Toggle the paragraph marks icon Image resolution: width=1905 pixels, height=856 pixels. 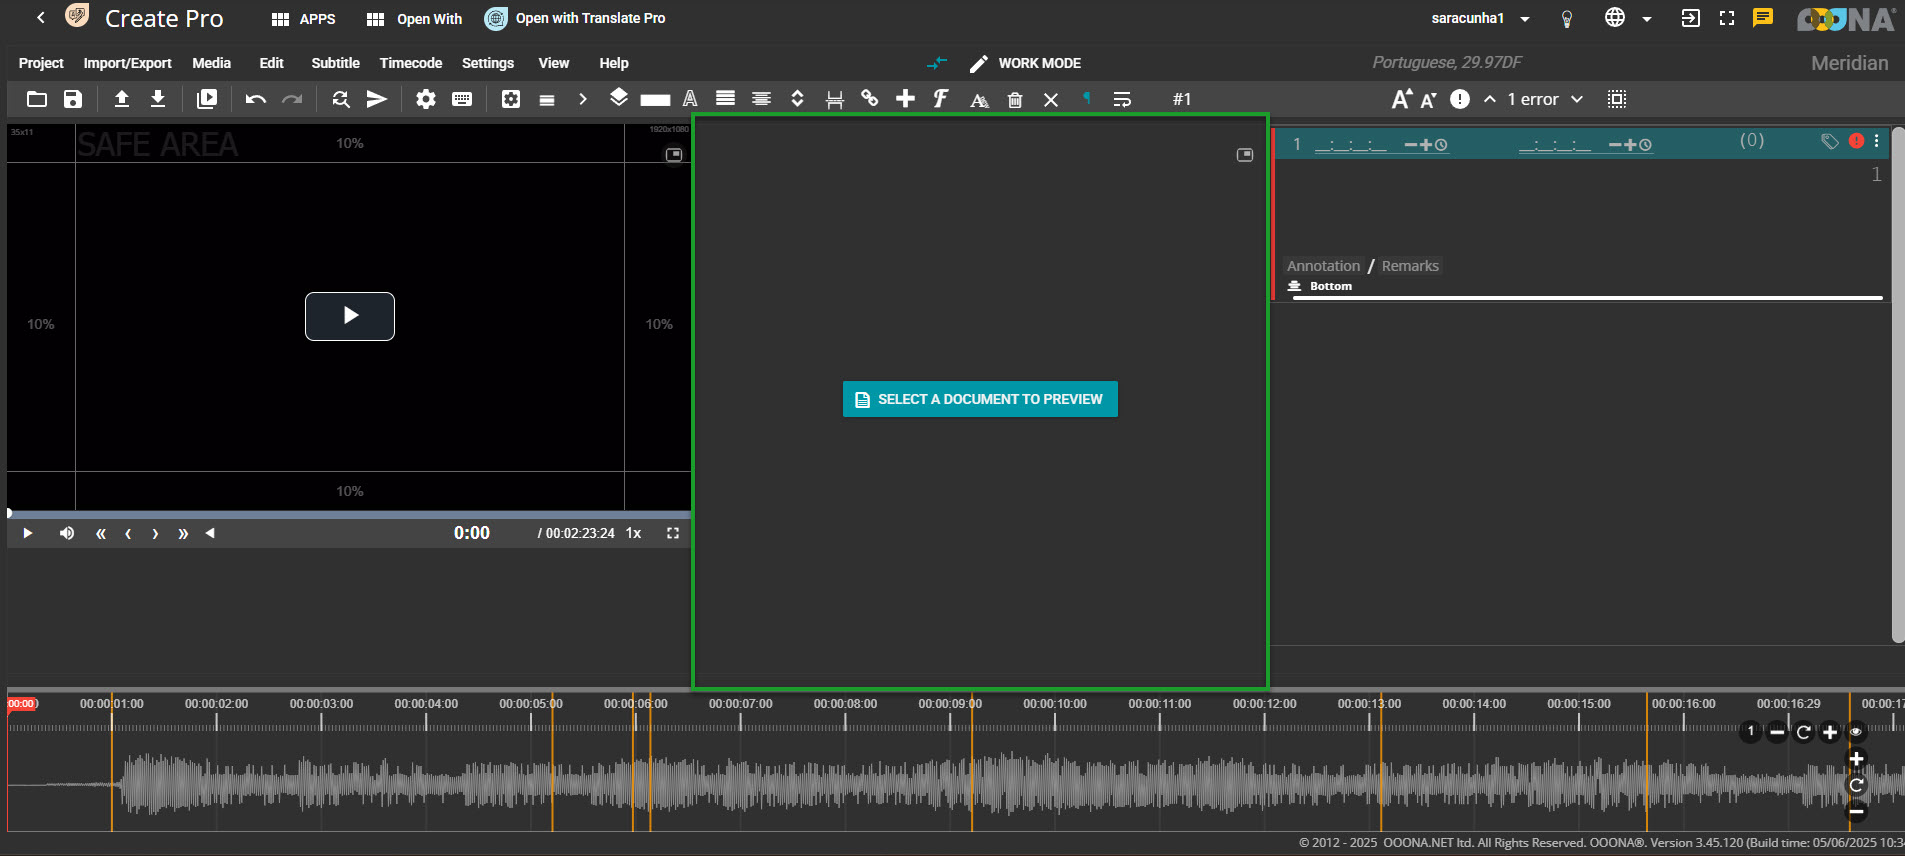(1086, 98)
